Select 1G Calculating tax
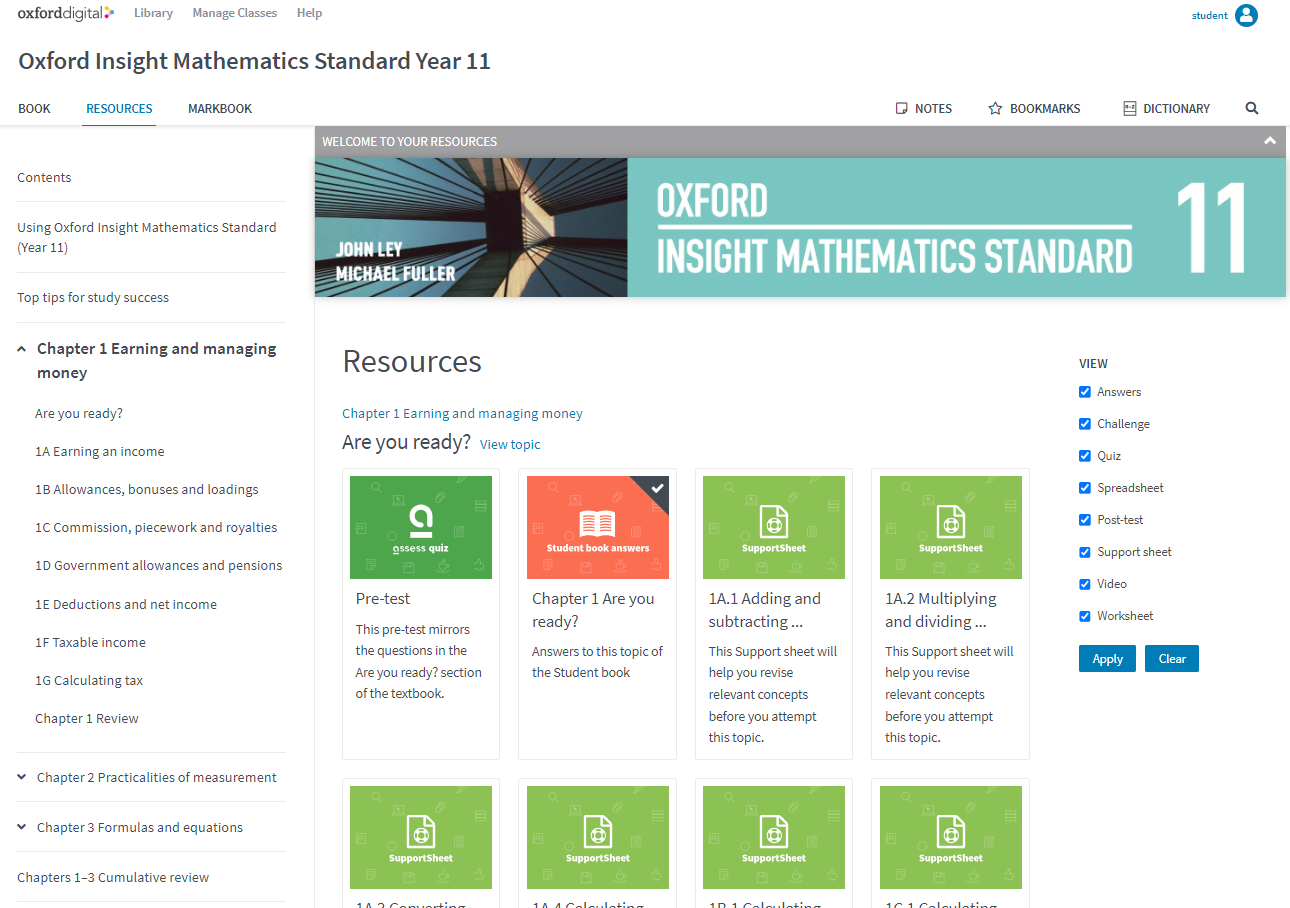Viewport: 1290px width, 908px height. 89,680
